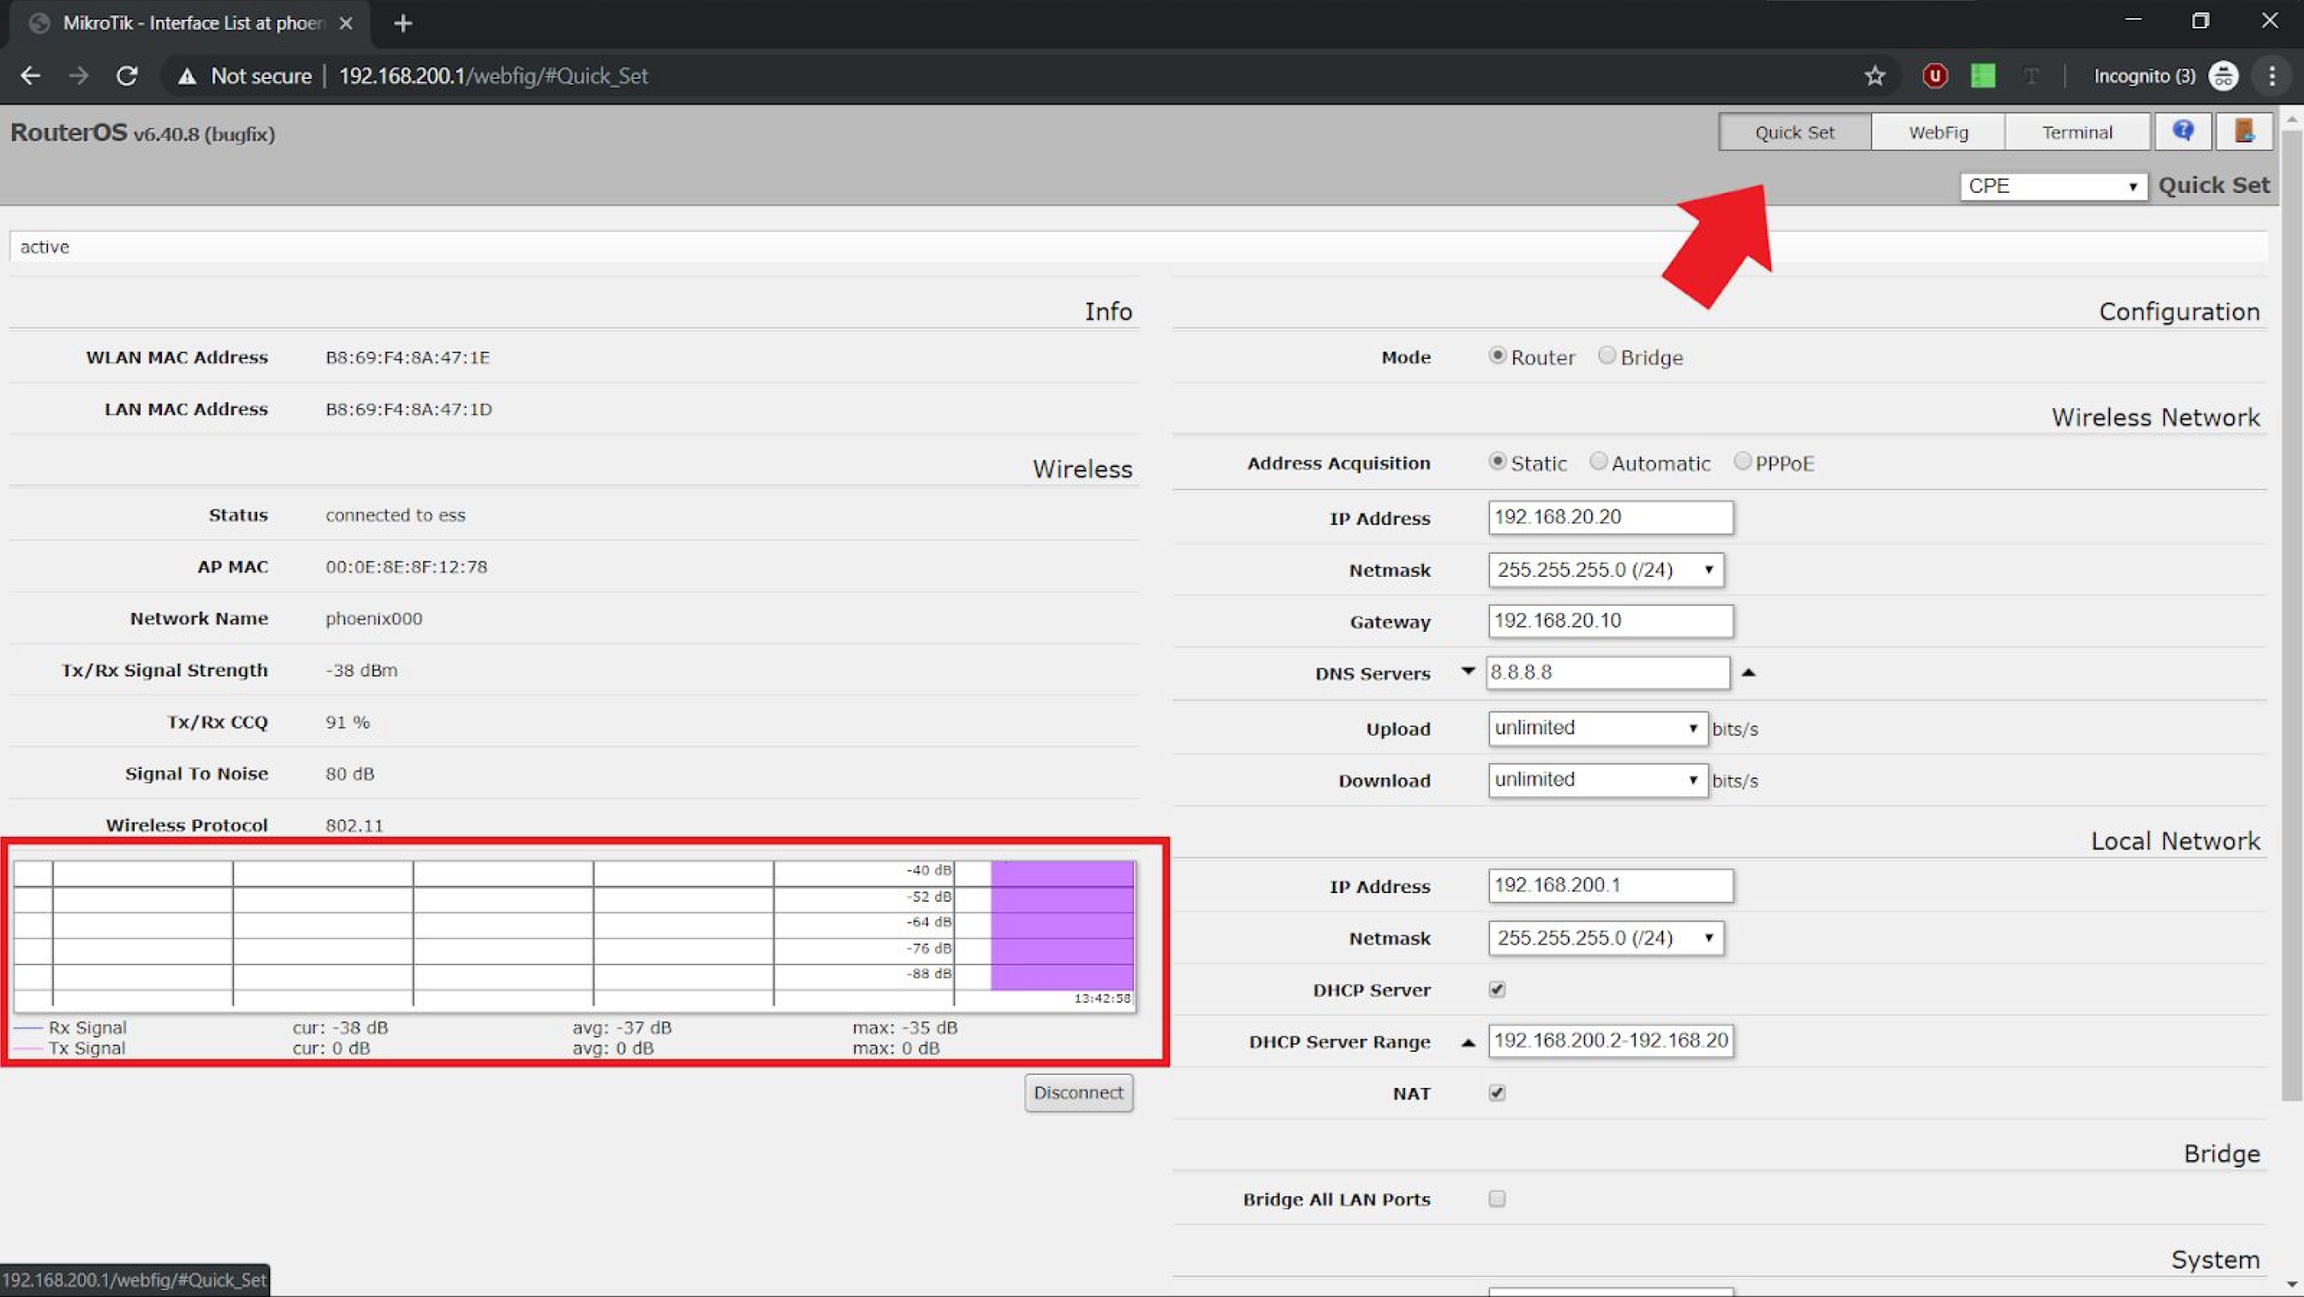Click the Wireless Network IP Address field
2304x1297 pixels.
click(x=1610, y=517)
